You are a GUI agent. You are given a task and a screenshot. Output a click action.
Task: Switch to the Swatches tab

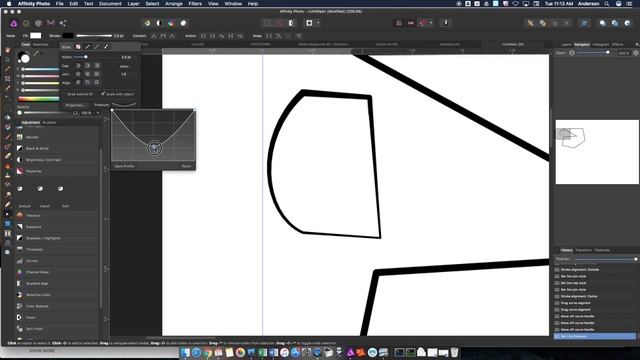click(40, 44)
